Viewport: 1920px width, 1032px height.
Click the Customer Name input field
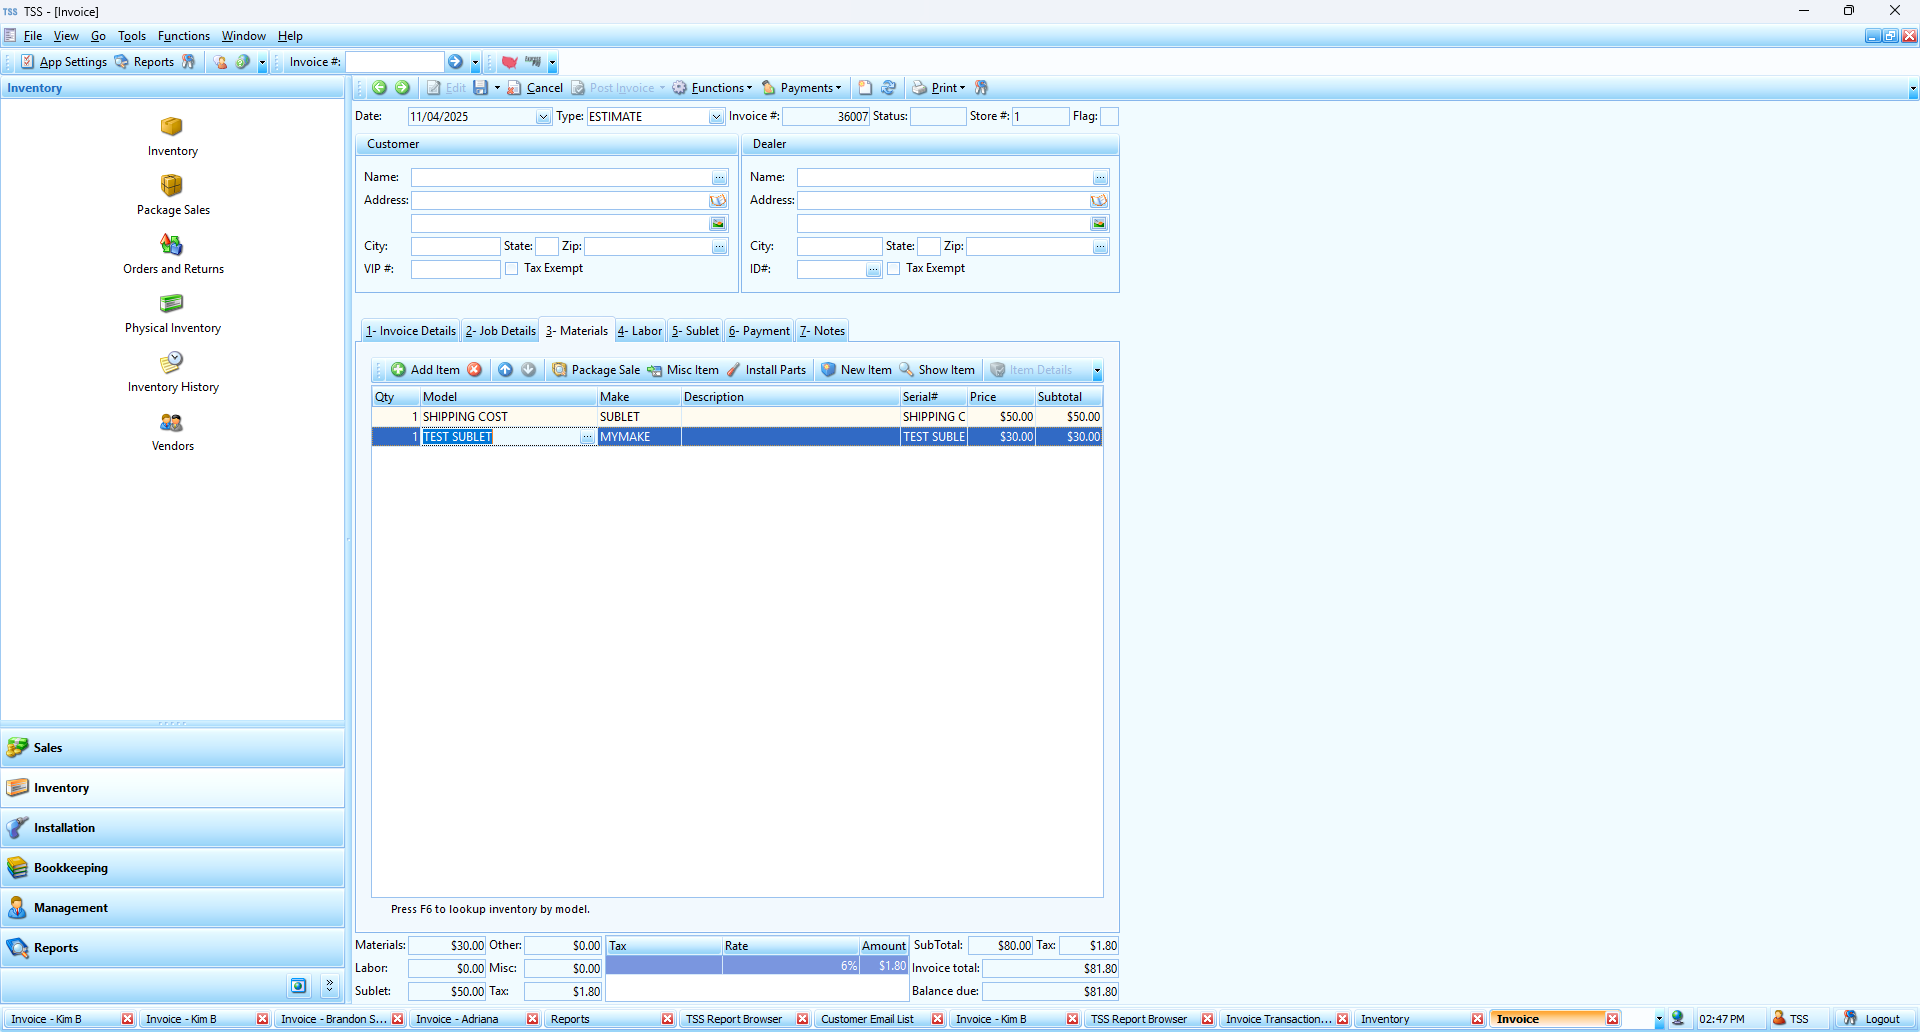[x=560, y=178]
